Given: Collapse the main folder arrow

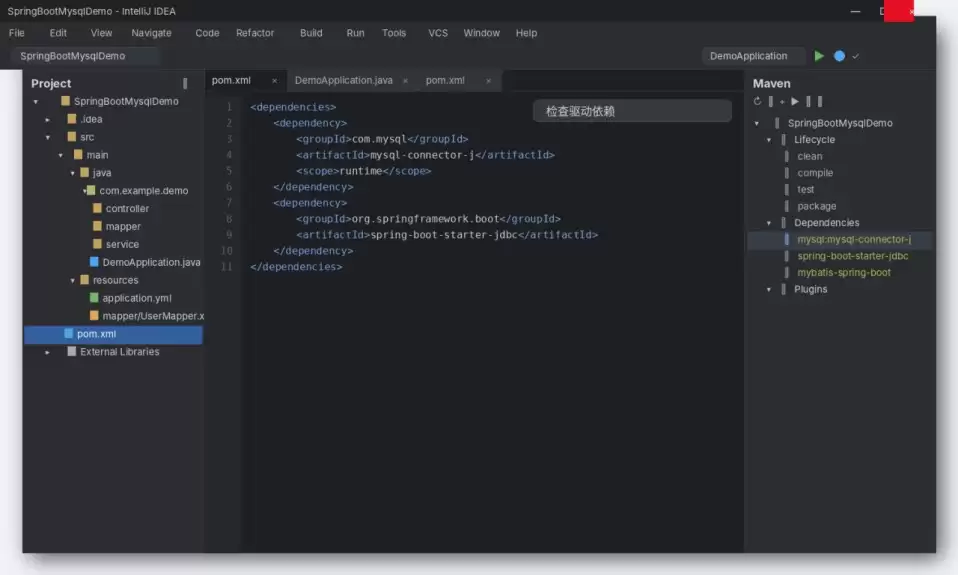Looking at the screenshot, I should pyautogui.click(x=60, y=155).
